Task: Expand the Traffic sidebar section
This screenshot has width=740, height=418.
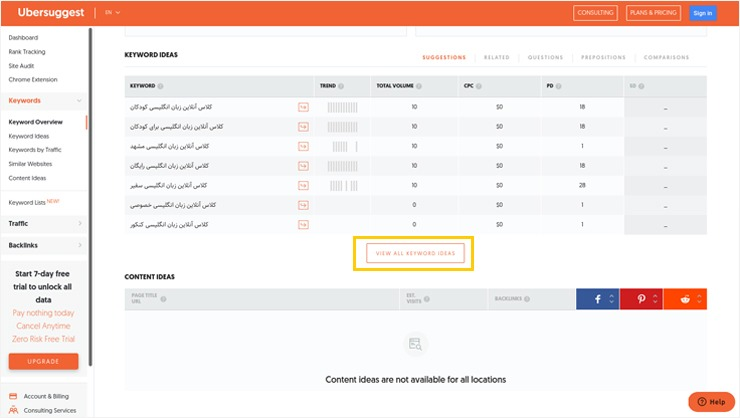Action: point(80,223)
